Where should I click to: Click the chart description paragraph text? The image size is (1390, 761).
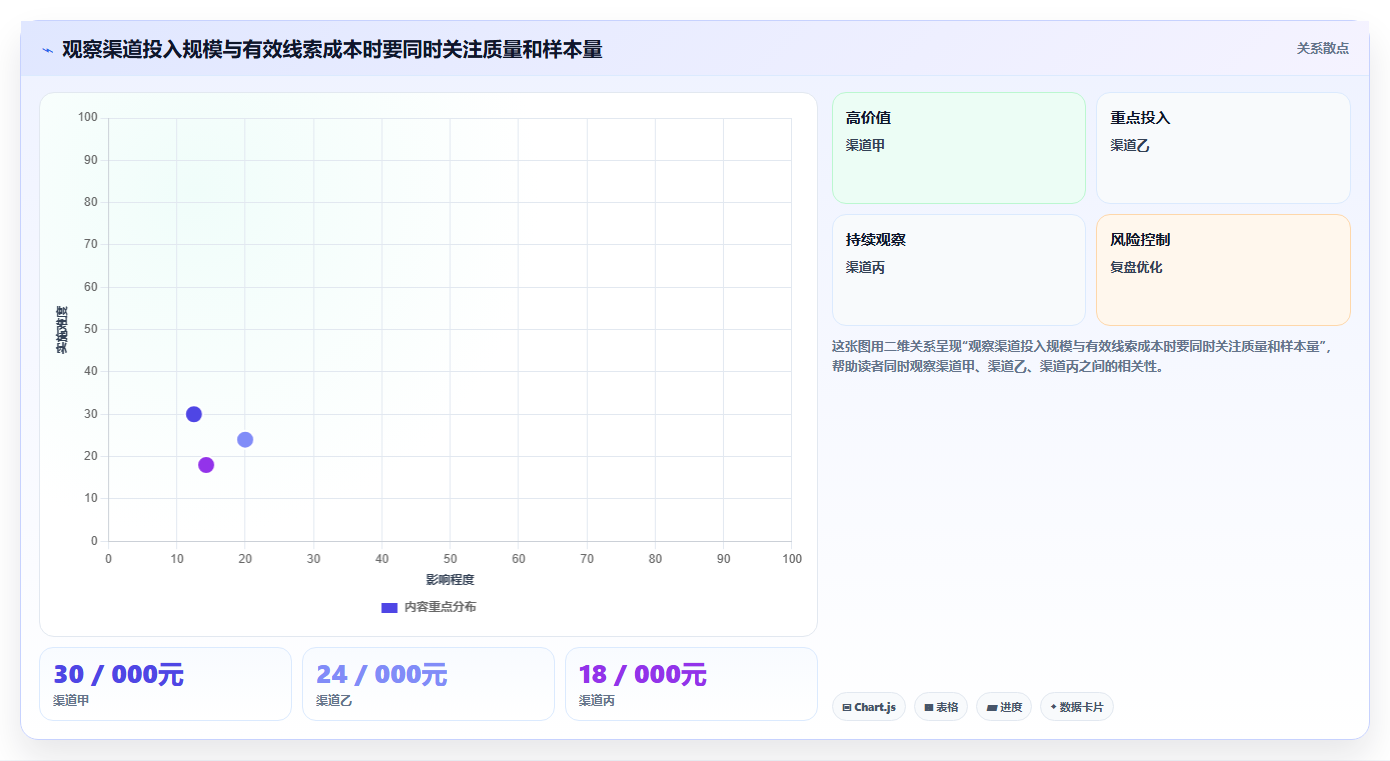[1084, 356]
